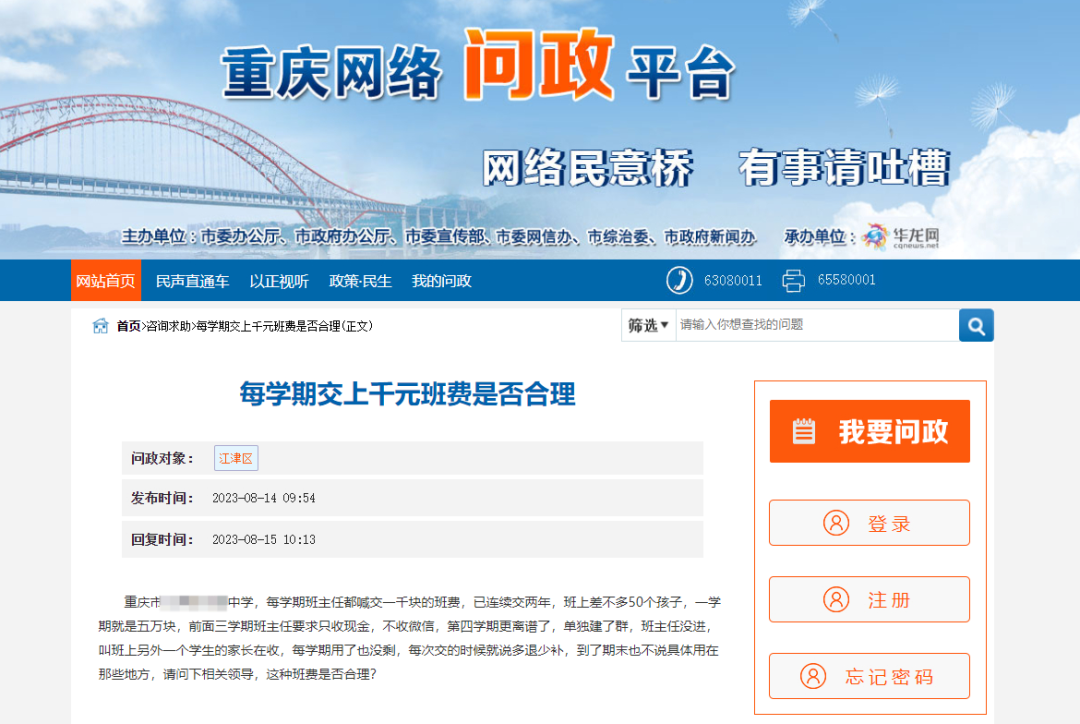Focus the question search input field
The width and height of the screenshot is (1080, 724).
pos(817,325)
